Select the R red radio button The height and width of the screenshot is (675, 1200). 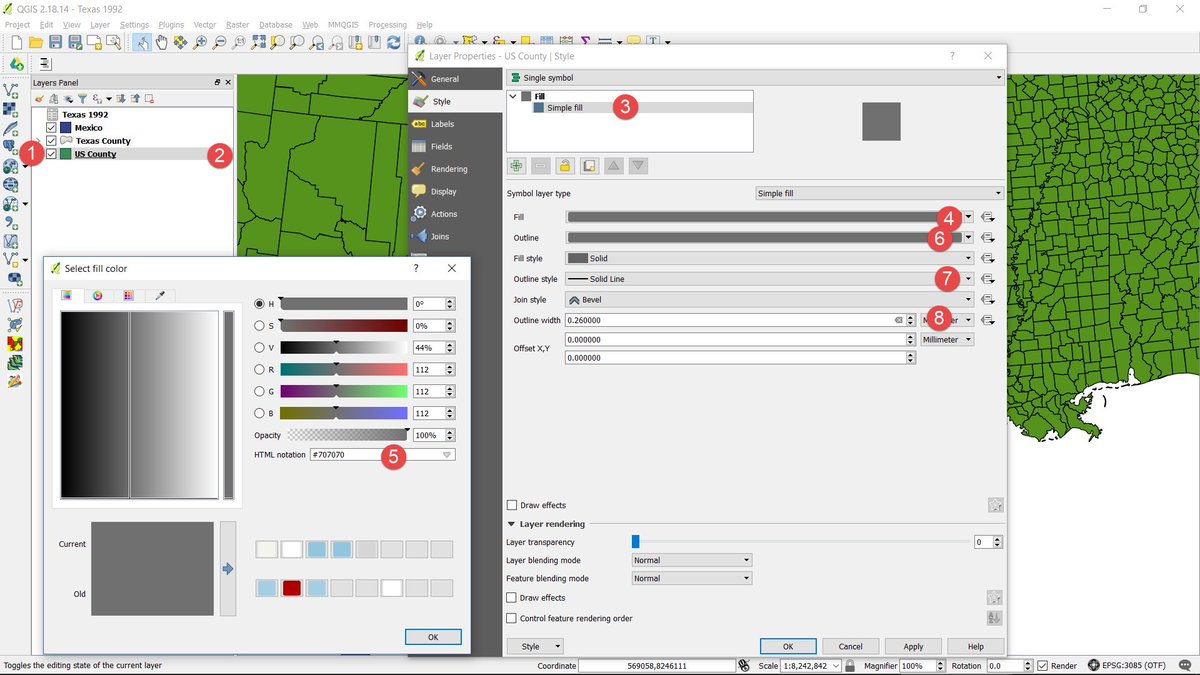coord(260,369)
